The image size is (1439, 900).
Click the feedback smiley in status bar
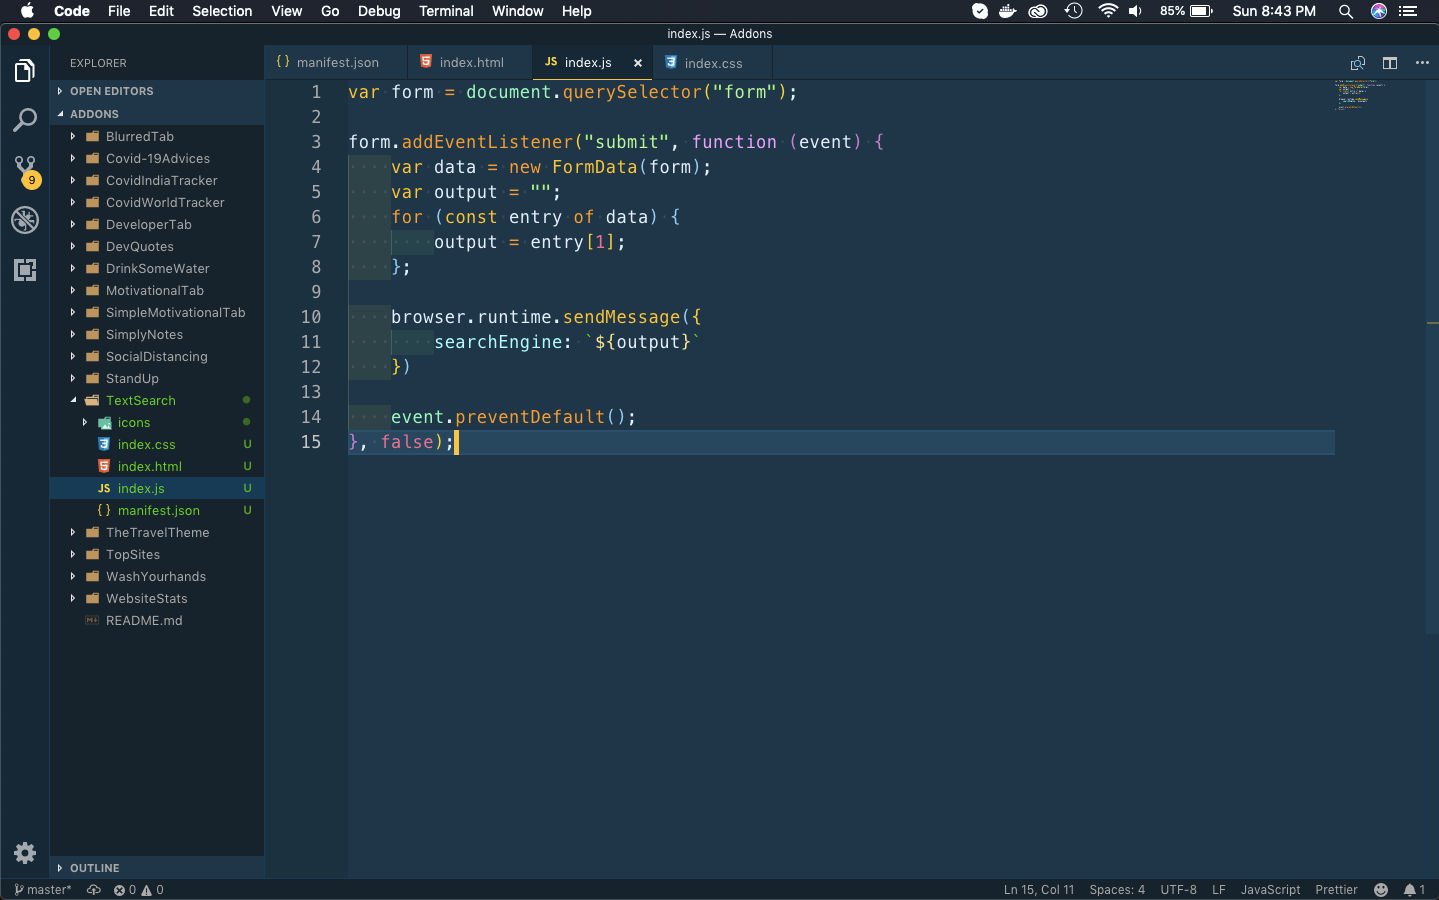(1381, 890)
